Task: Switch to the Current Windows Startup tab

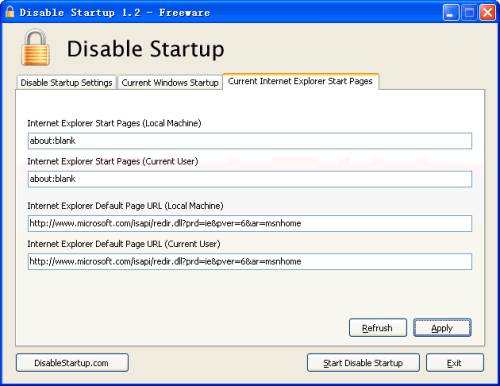Action: [170, 83]
